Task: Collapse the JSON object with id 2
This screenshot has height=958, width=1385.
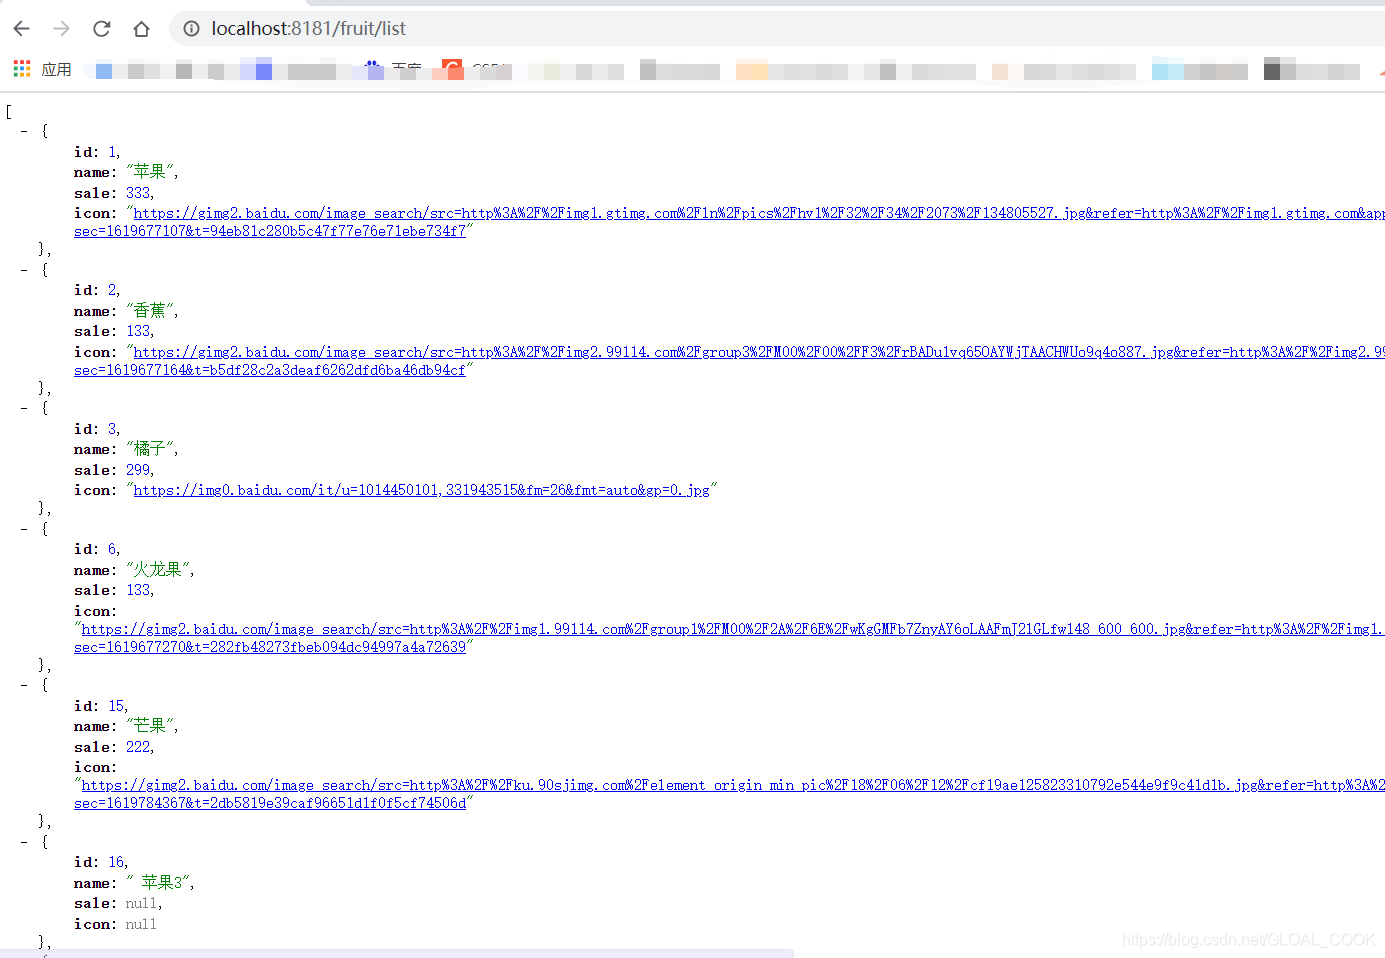Action: [24, 270]
